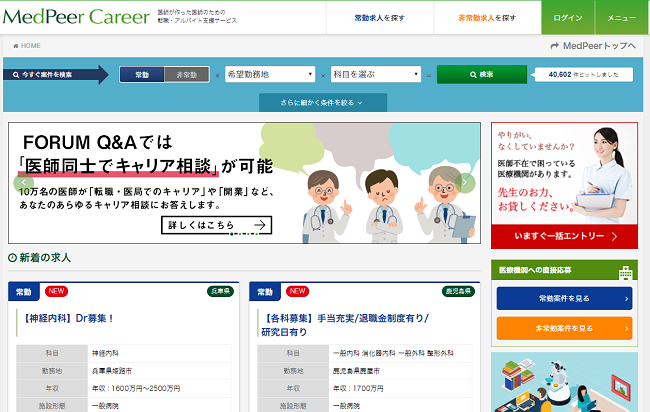Click 兵庫県姫路市 location cell
This screenshot has width=650, height=412.
(x=159, y=371)
